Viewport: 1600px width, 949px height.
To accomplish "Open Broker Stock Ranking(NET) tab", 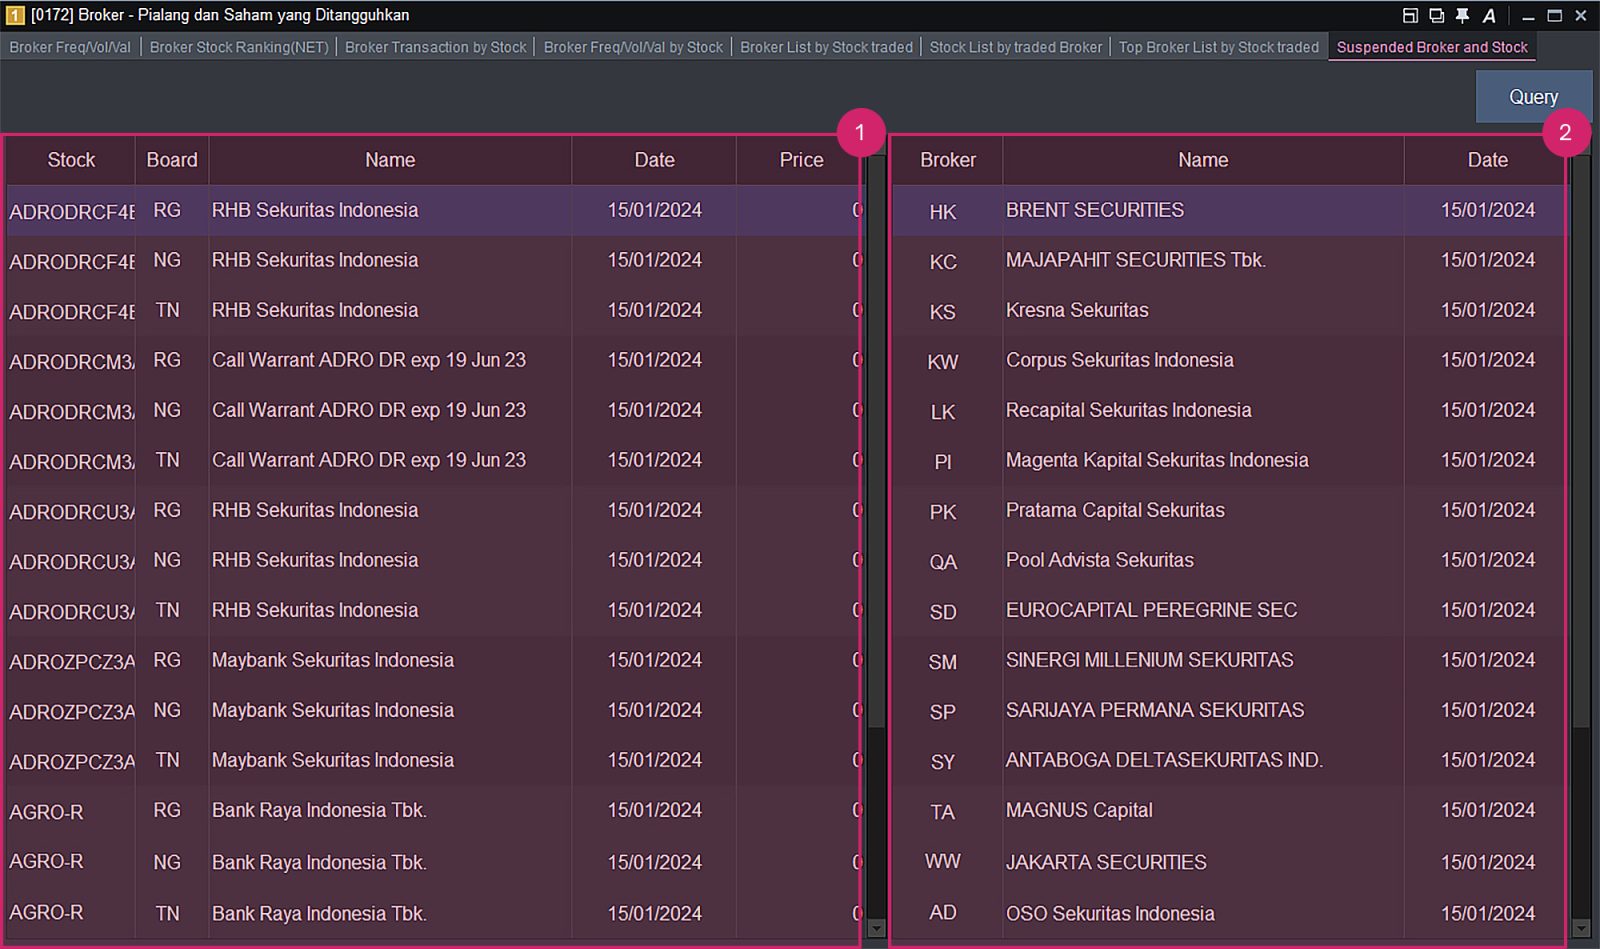I will coord(238,46).
